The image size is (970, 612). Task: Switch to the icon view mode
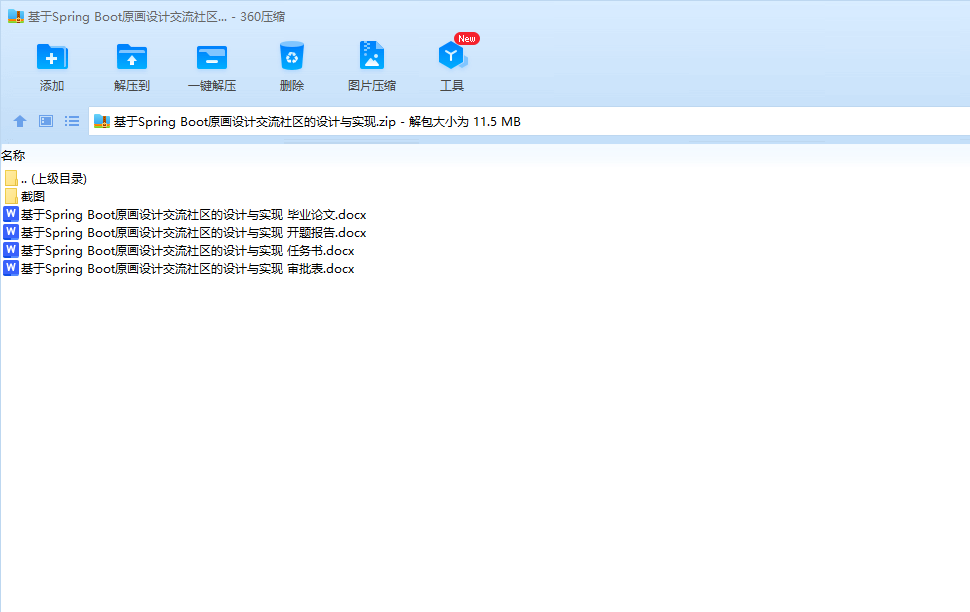[x=46, y=121]
